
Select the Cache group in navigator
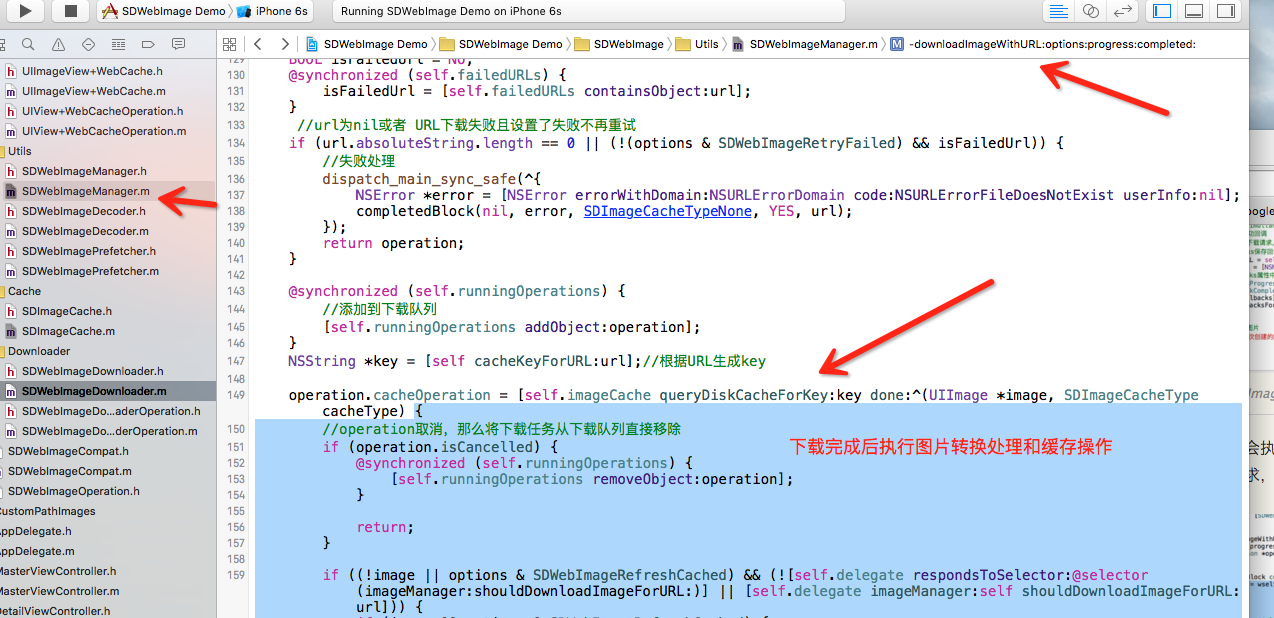24,291
